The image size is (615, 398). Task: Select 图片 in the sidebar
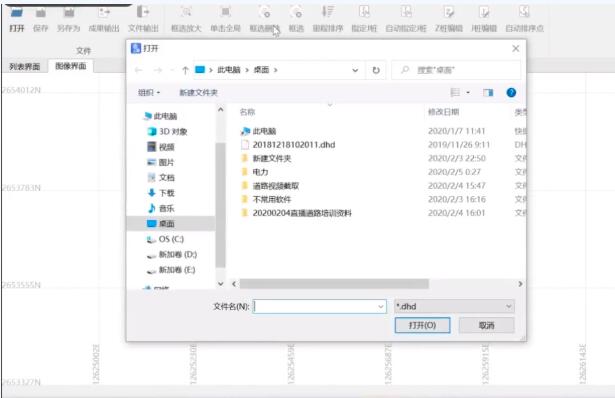[161, 162]
